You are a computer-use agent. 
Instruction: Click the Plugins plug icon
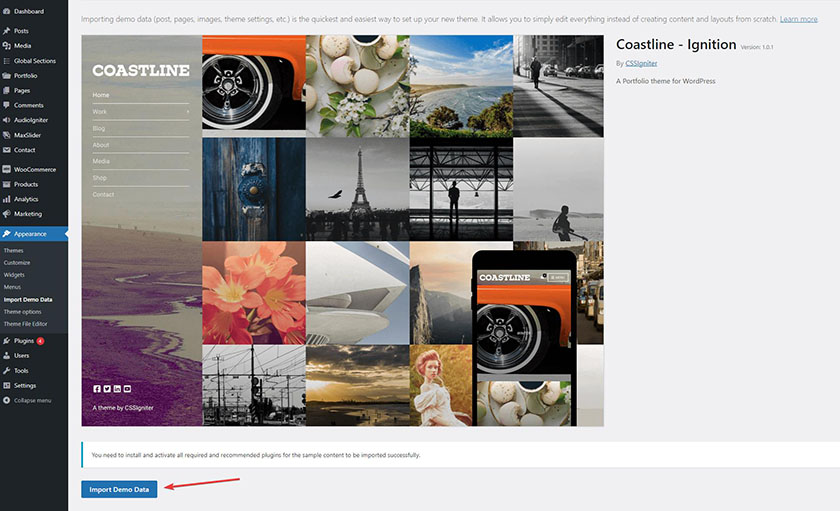pyautogui.click(x=6, y=341)
